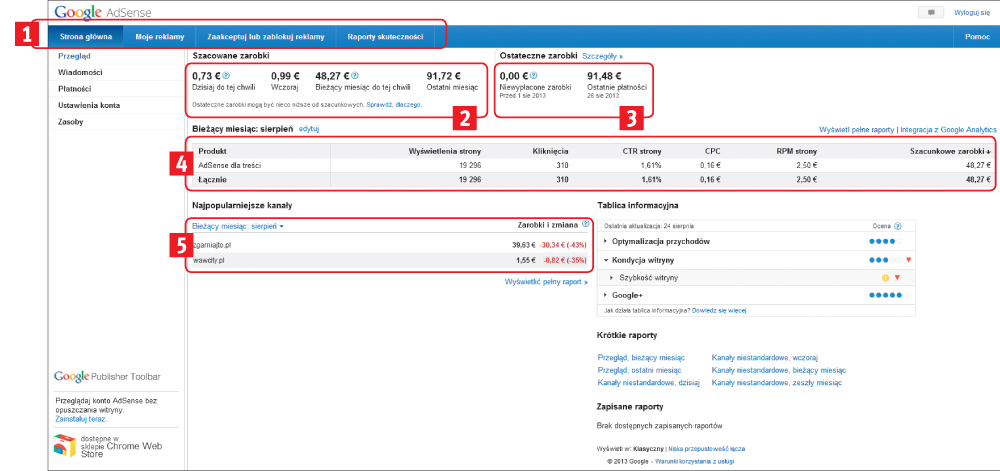Open Bieżący miesiąc: sierpień channel dropdown

238,227
